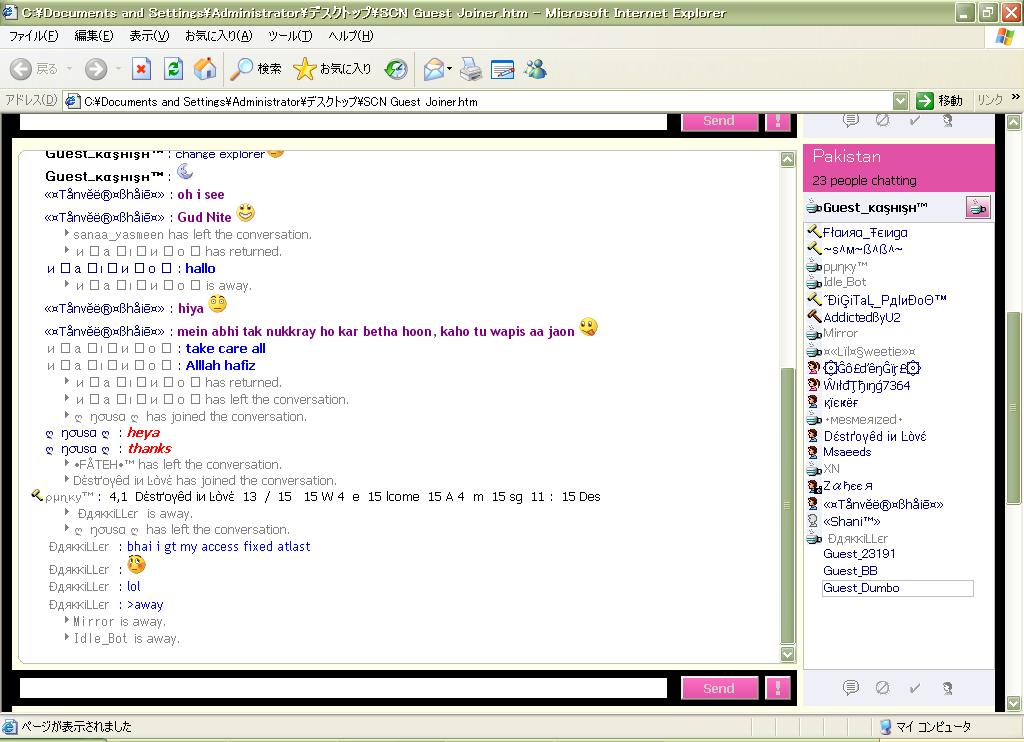Expand the Mail button dropdown arrow

[x=450, y=69]
